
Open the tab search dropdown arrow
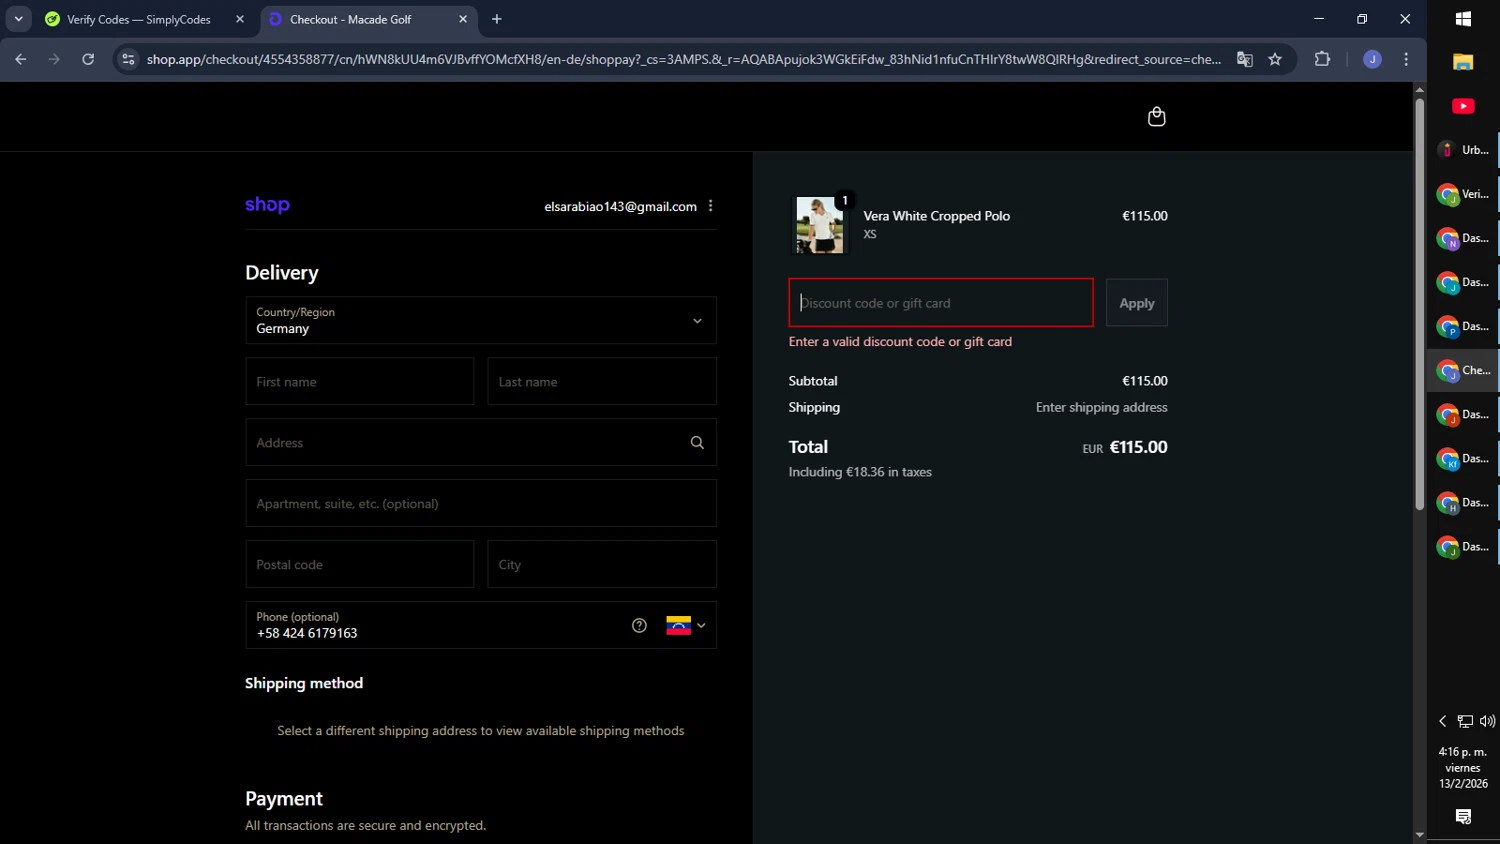(x=18, y=19)
